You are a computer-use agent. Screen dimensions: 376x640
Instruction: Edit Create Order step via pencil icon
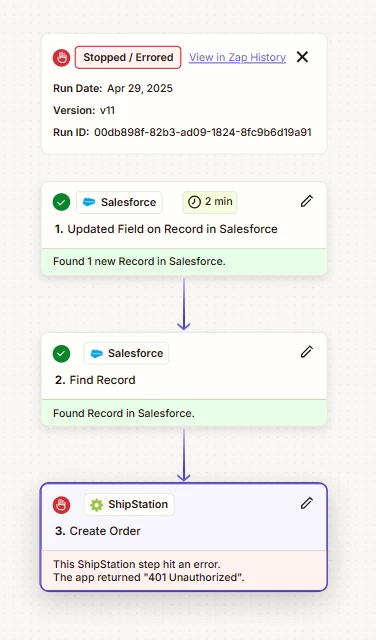click(x=307, y=503)
